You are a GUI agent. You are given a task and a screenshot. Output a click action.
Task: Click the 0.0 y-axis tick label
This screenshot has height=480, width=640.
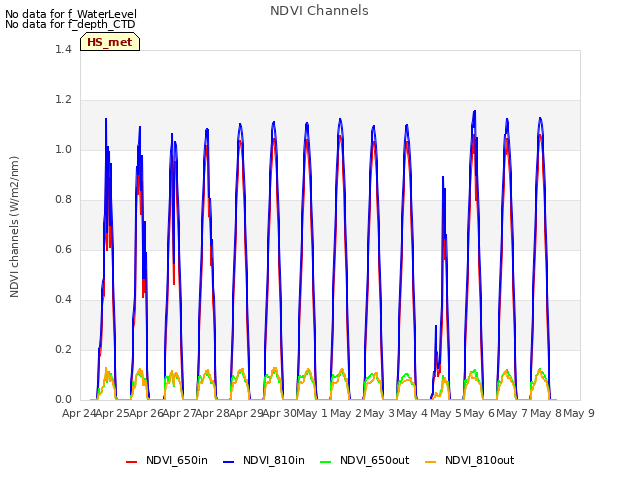click(63, 400)
